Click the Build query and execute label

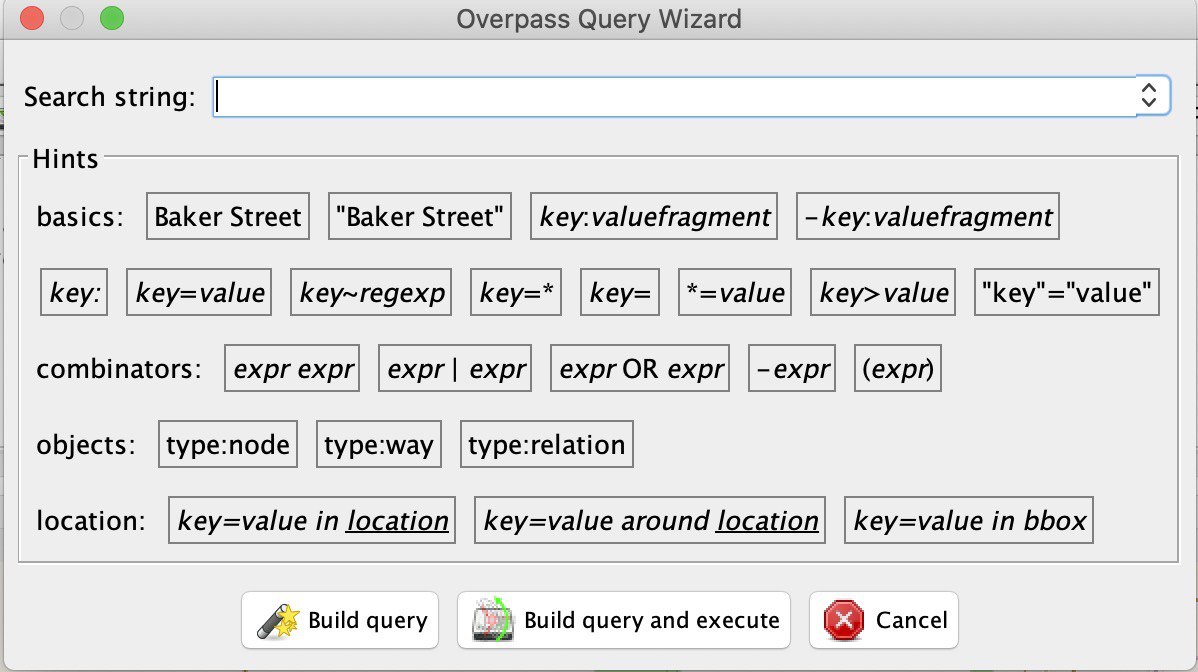click(652, 620)
